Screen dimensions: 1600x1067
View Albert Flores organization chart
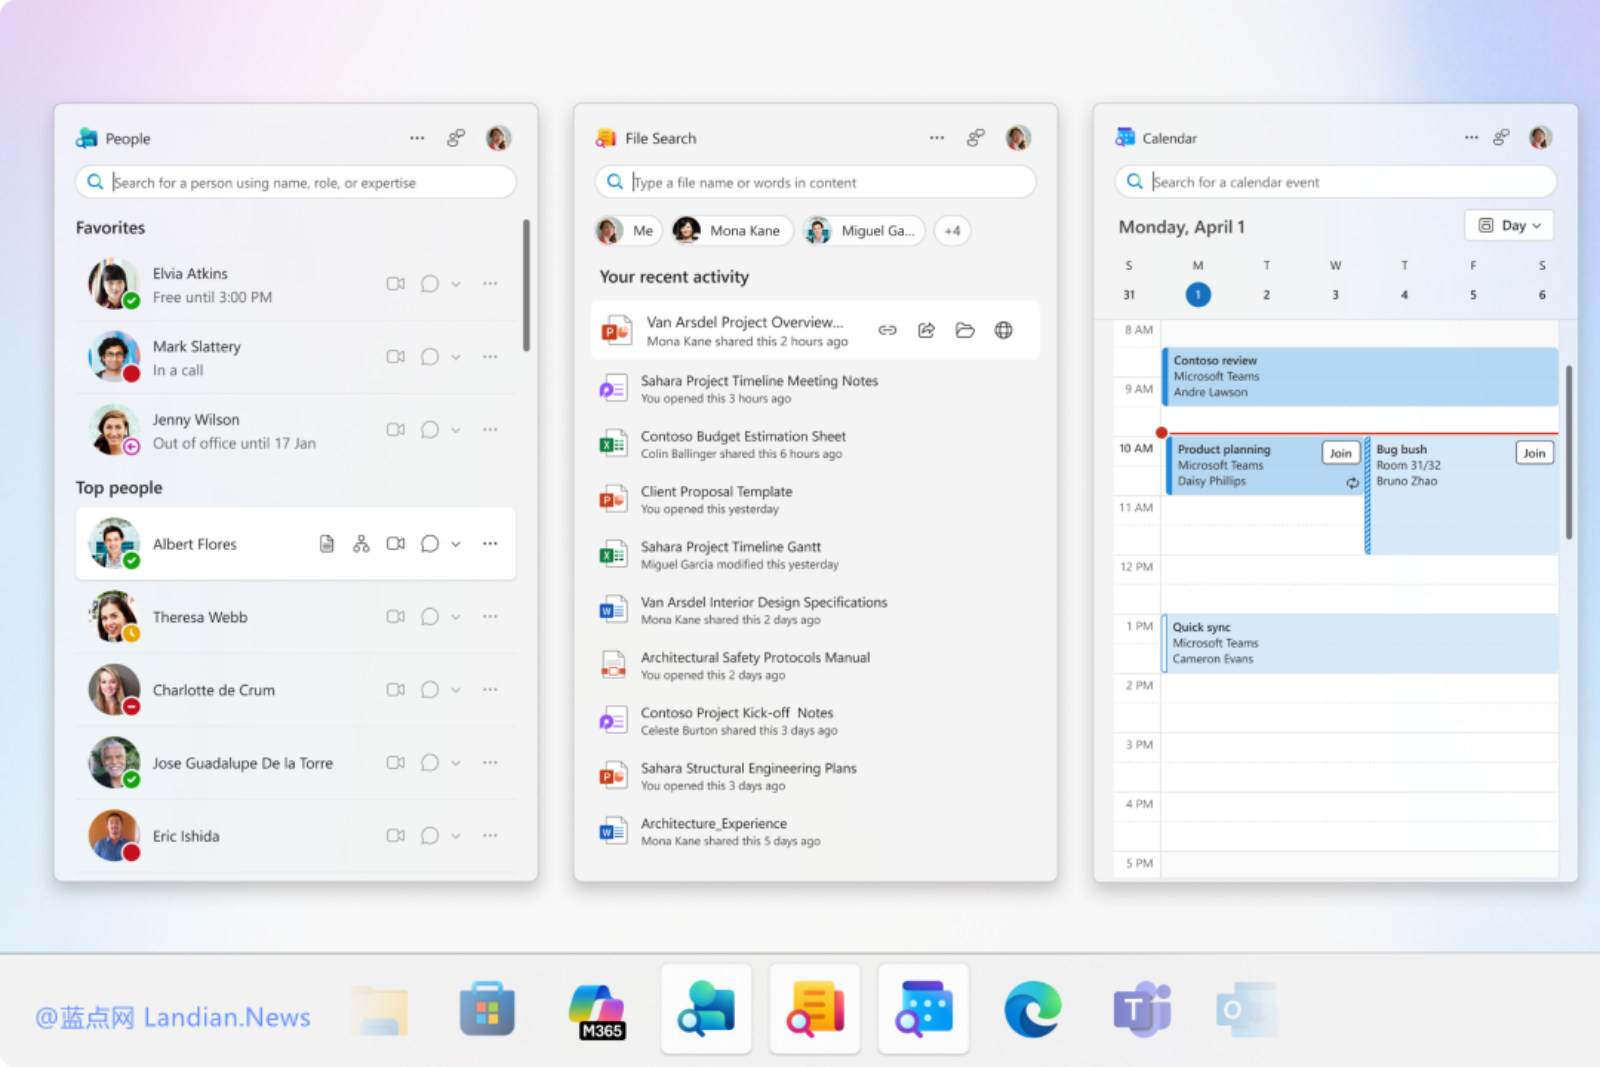(x=361, y=544)
